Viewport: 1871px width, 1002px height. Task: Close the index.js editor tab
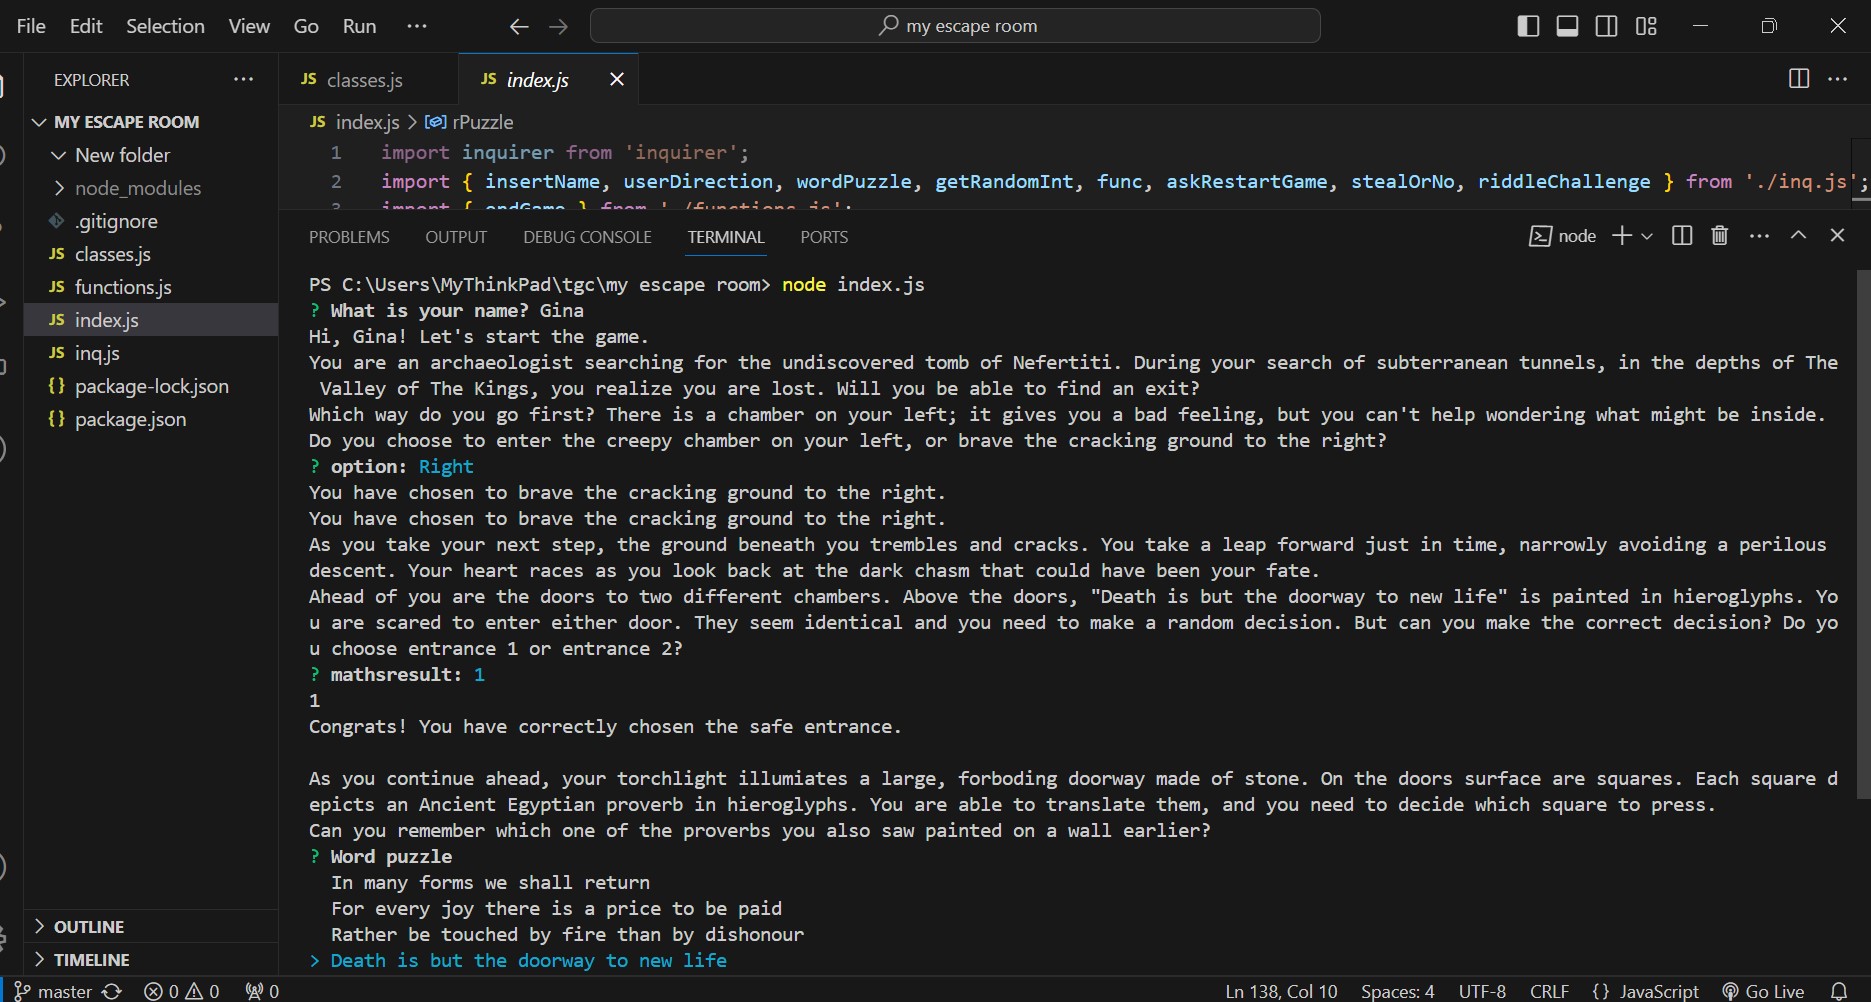click(617, 79)
